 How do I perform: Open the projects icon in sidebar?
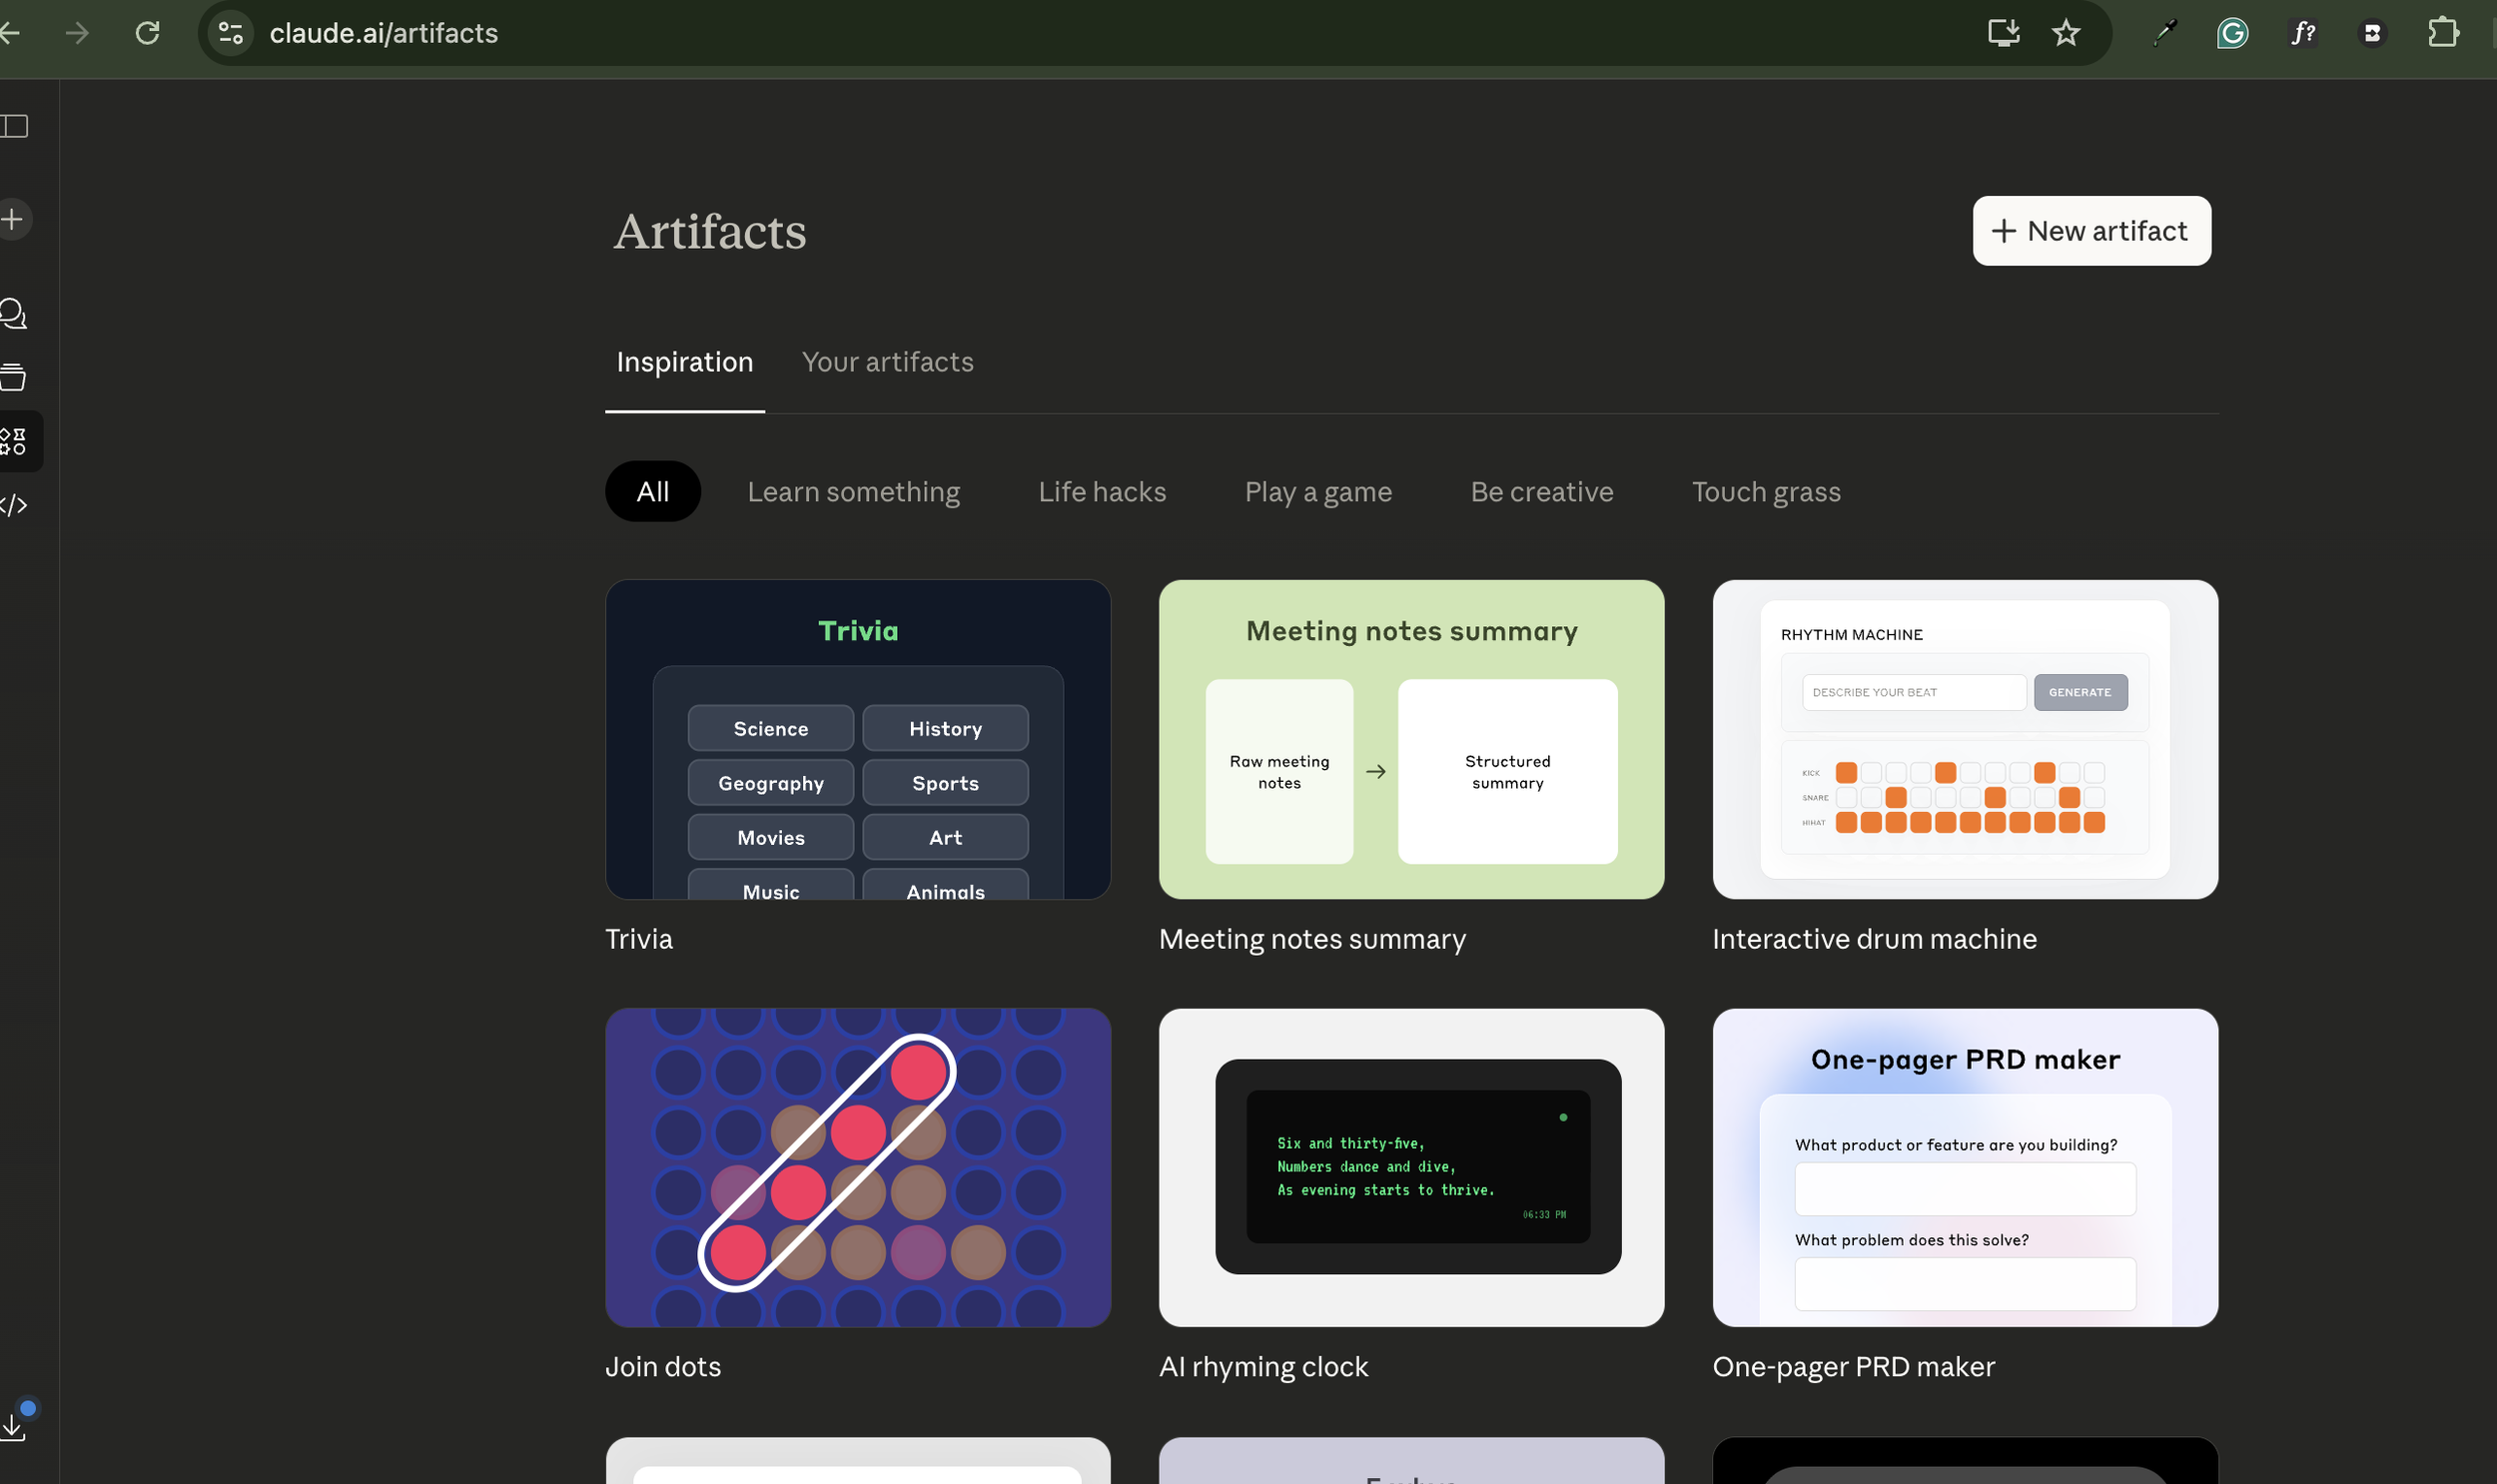click(14, 378)
